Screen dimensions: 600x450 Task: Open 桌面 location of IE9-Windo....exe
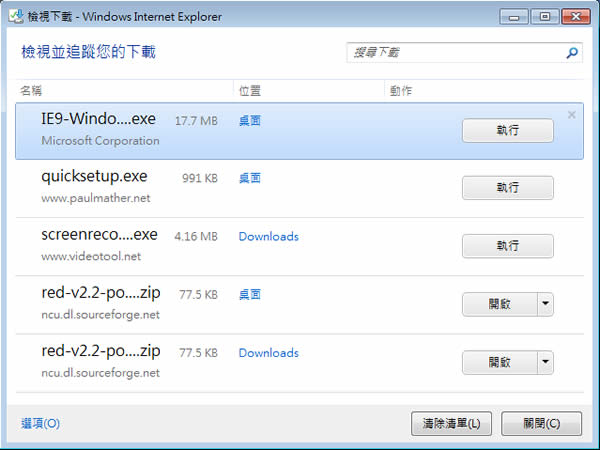tap(250, 121)
